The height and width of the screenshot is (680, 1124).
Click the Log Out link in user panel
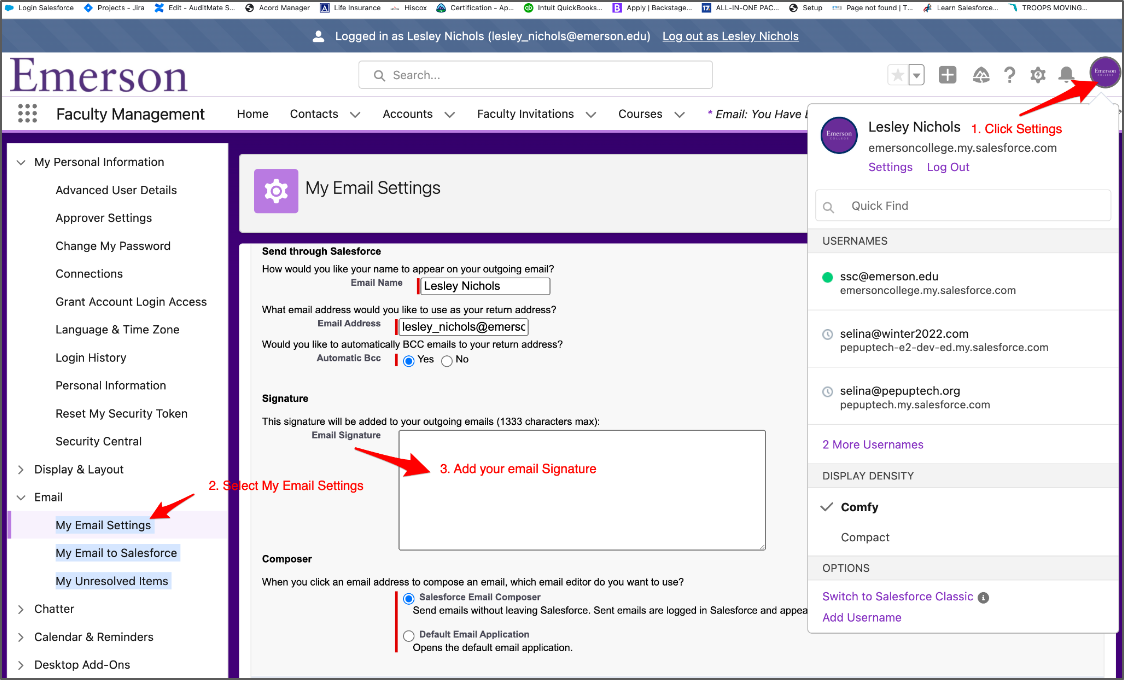948,167
